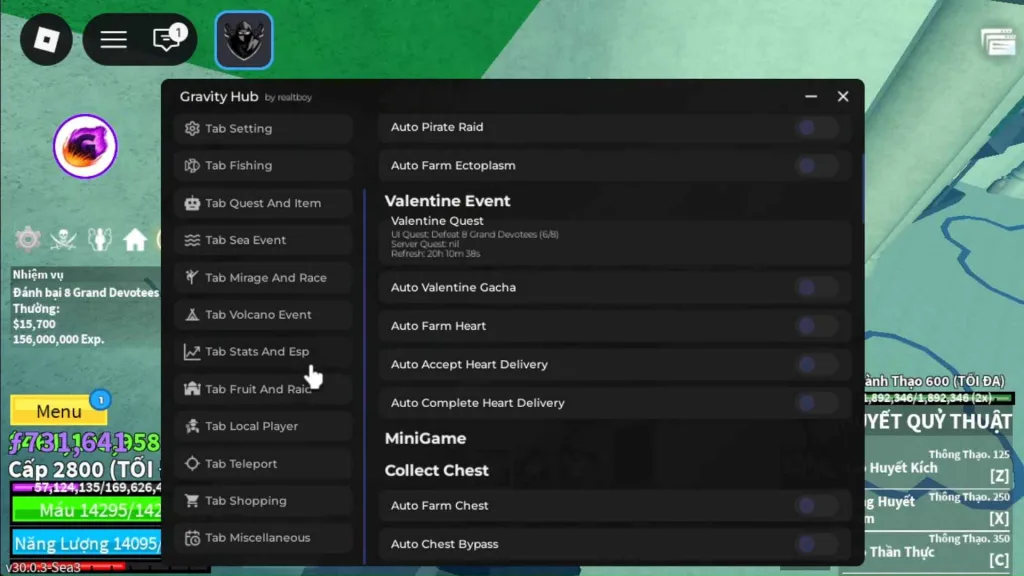Click the Collect Chest section heading
Image resolution: width=1024 pixels, height=576 pixels.
[436, 471]
